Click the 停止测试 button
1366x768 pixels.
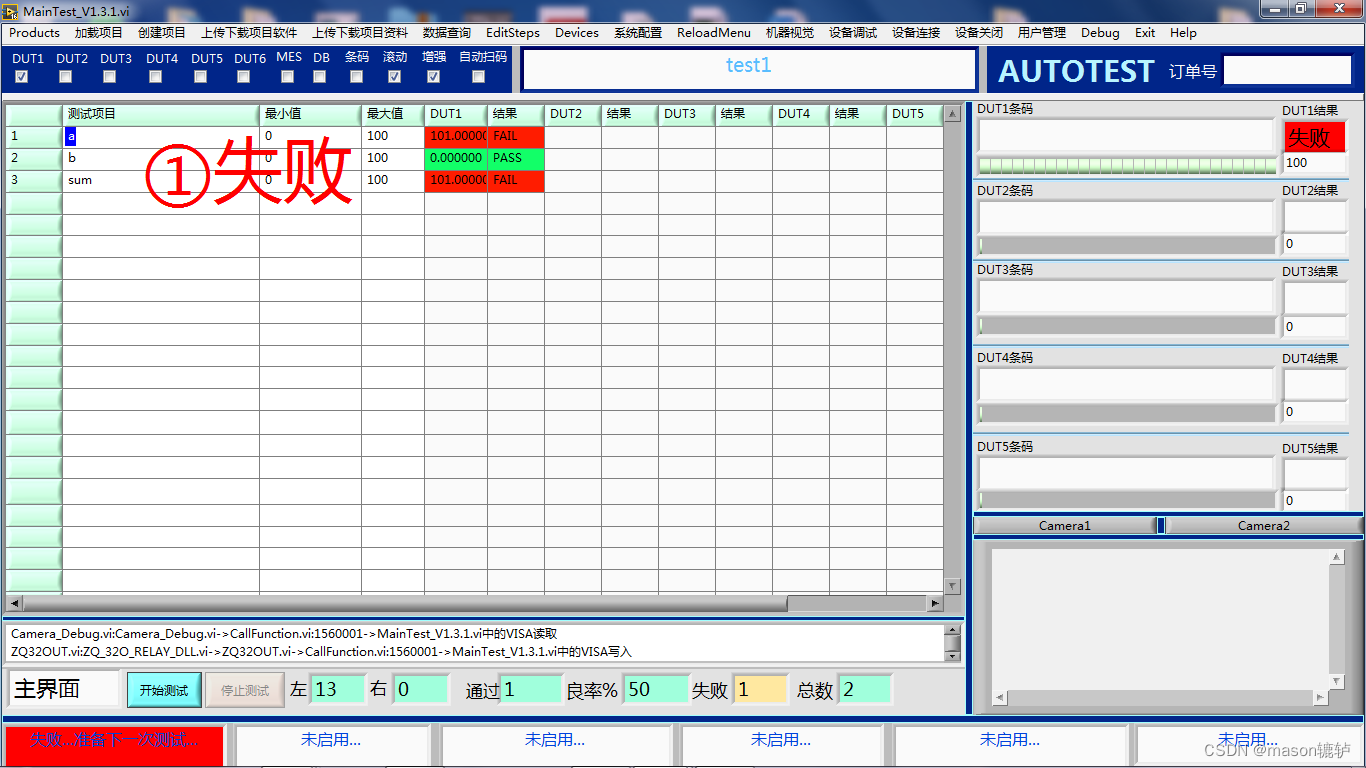click(245, 690)
